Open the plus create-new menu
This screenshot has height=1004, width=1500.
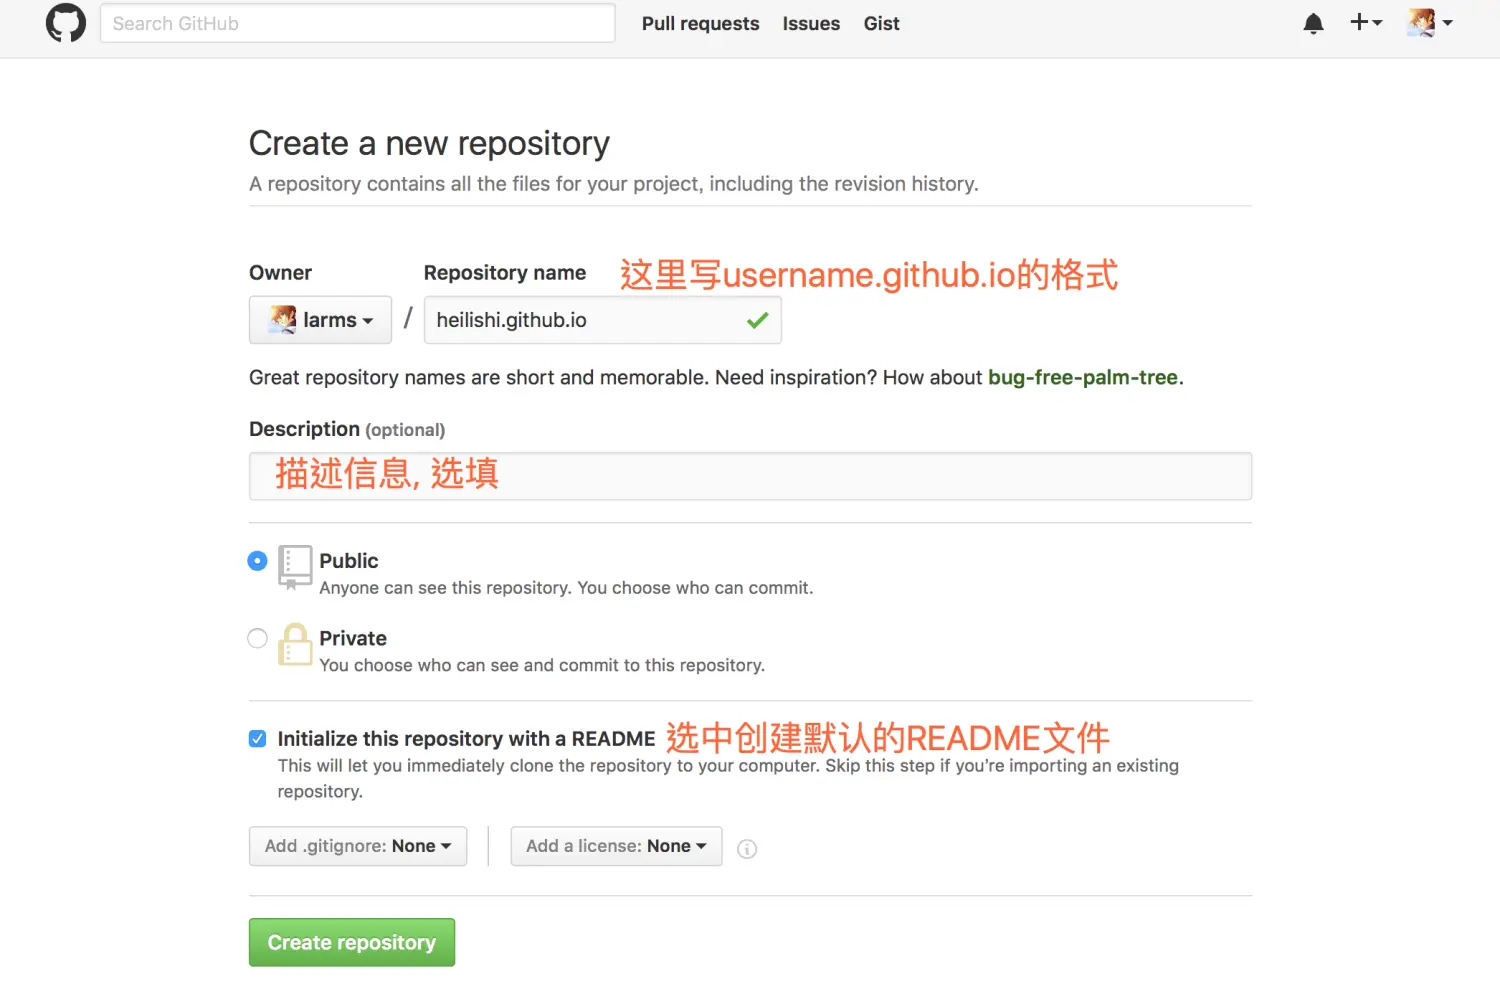tap(1366, 22)
